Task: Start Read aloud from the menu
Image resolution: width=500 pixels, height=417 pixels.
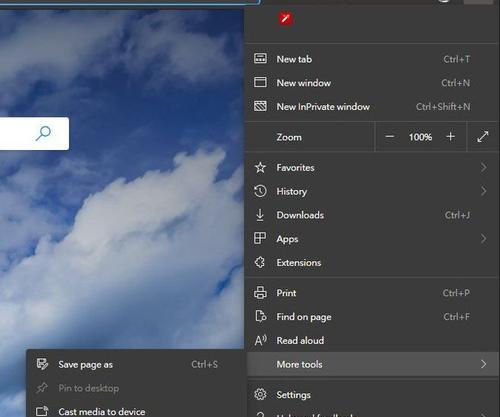Action: (372, 340)
